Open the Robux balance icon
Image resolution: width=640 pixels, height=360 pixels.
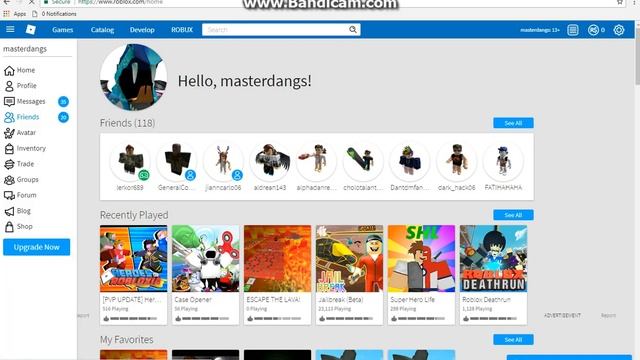point(593,30)
